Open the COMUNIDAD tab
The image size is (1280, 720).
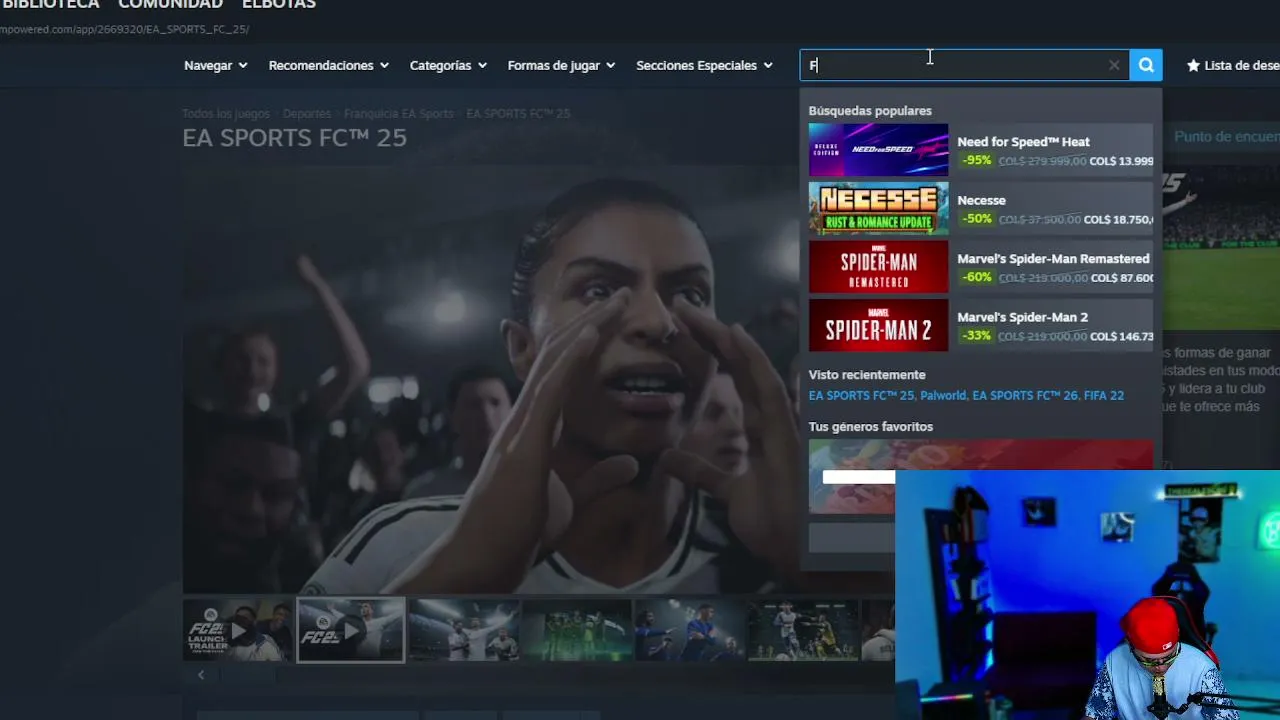pyautogui.click(x=170, y=4)
